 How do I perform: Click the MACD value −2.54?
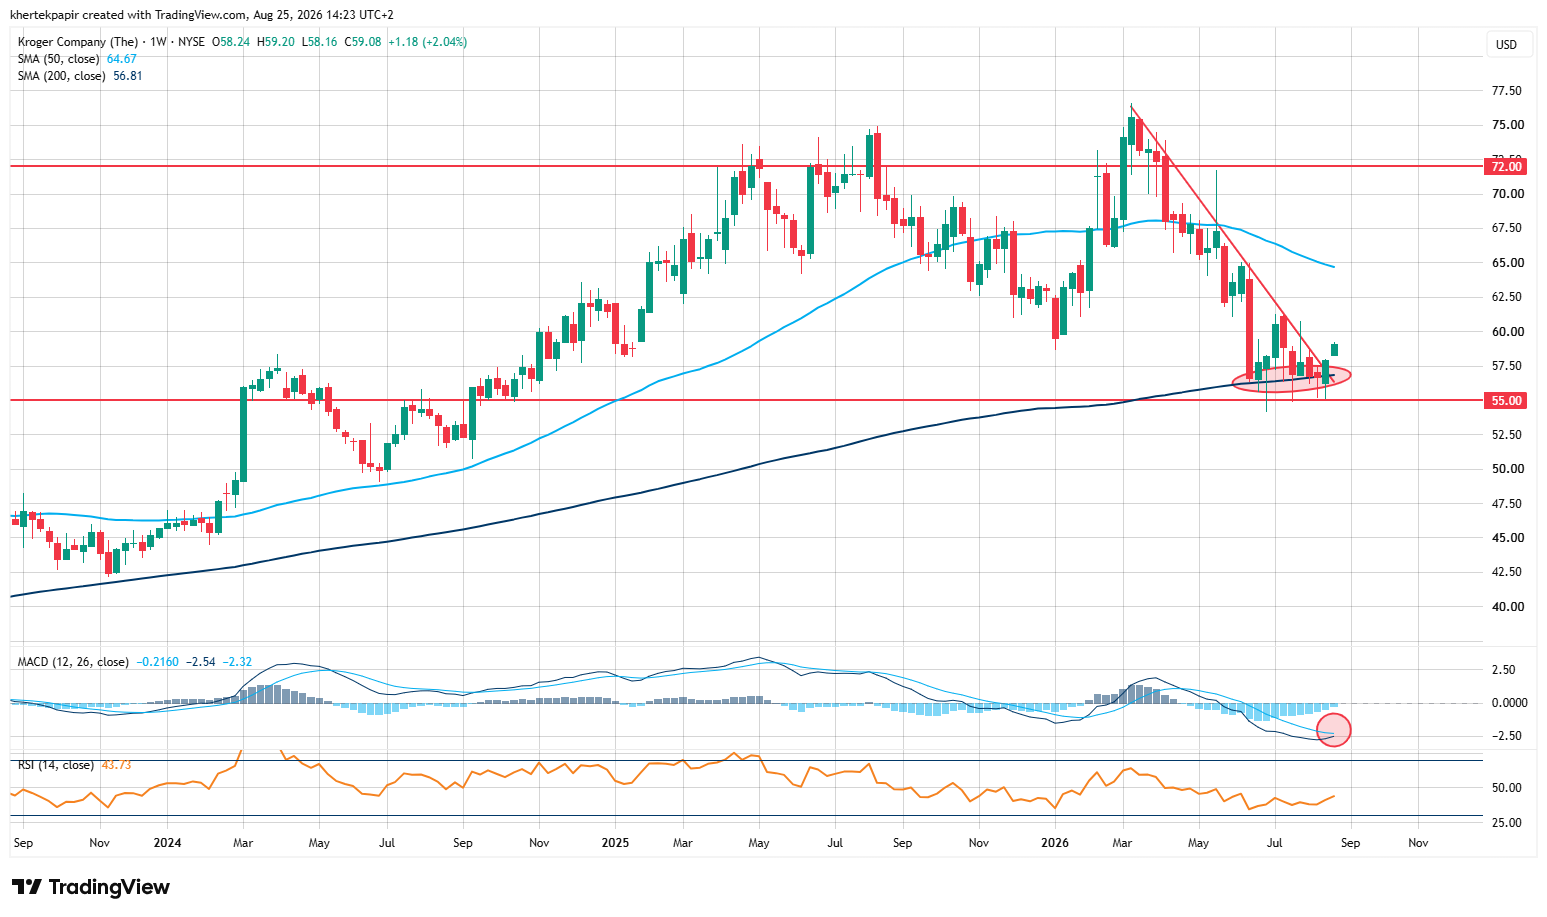[201, 662]
